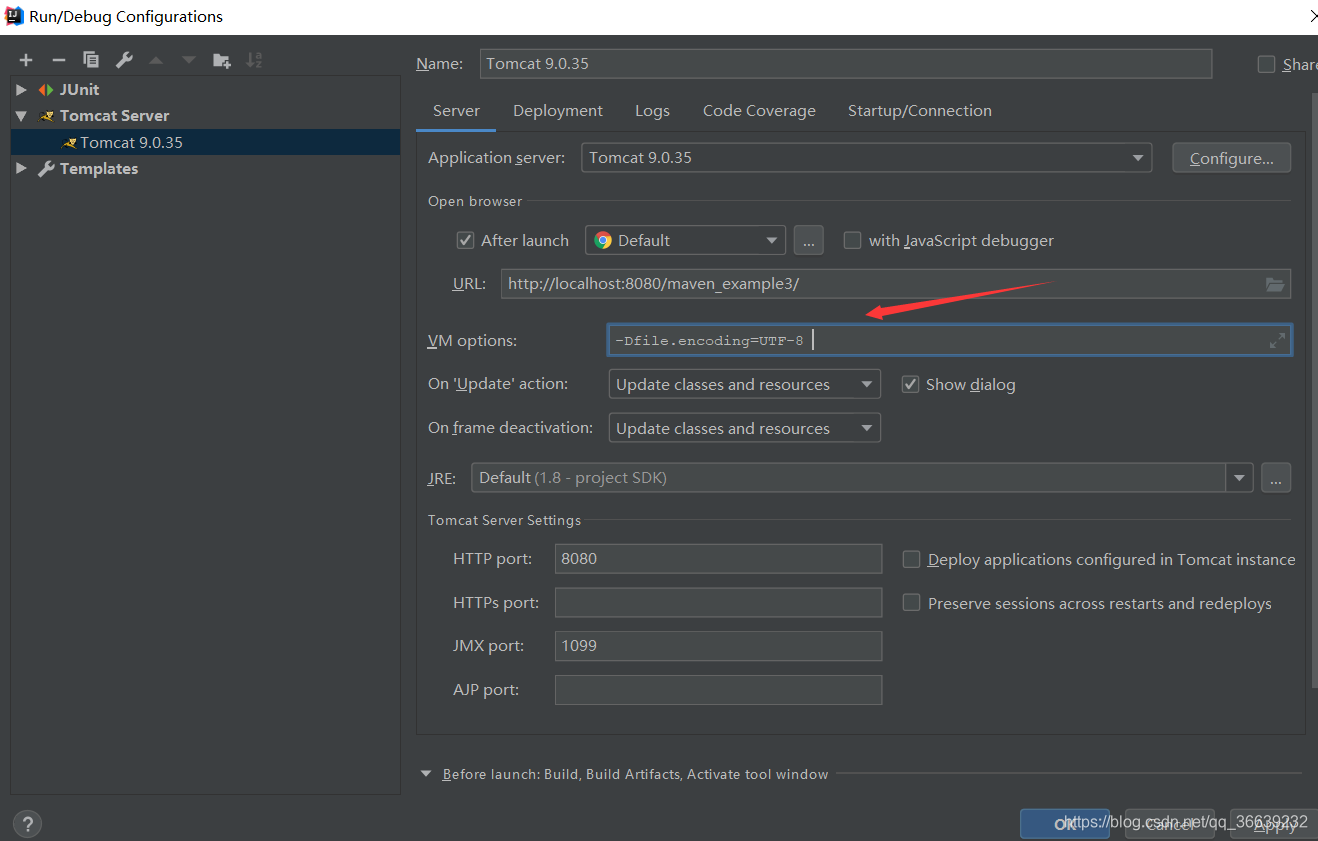The image size is (1318, 841).
Task: Click the JUnit icon in the tree
Action: (46, 90)
